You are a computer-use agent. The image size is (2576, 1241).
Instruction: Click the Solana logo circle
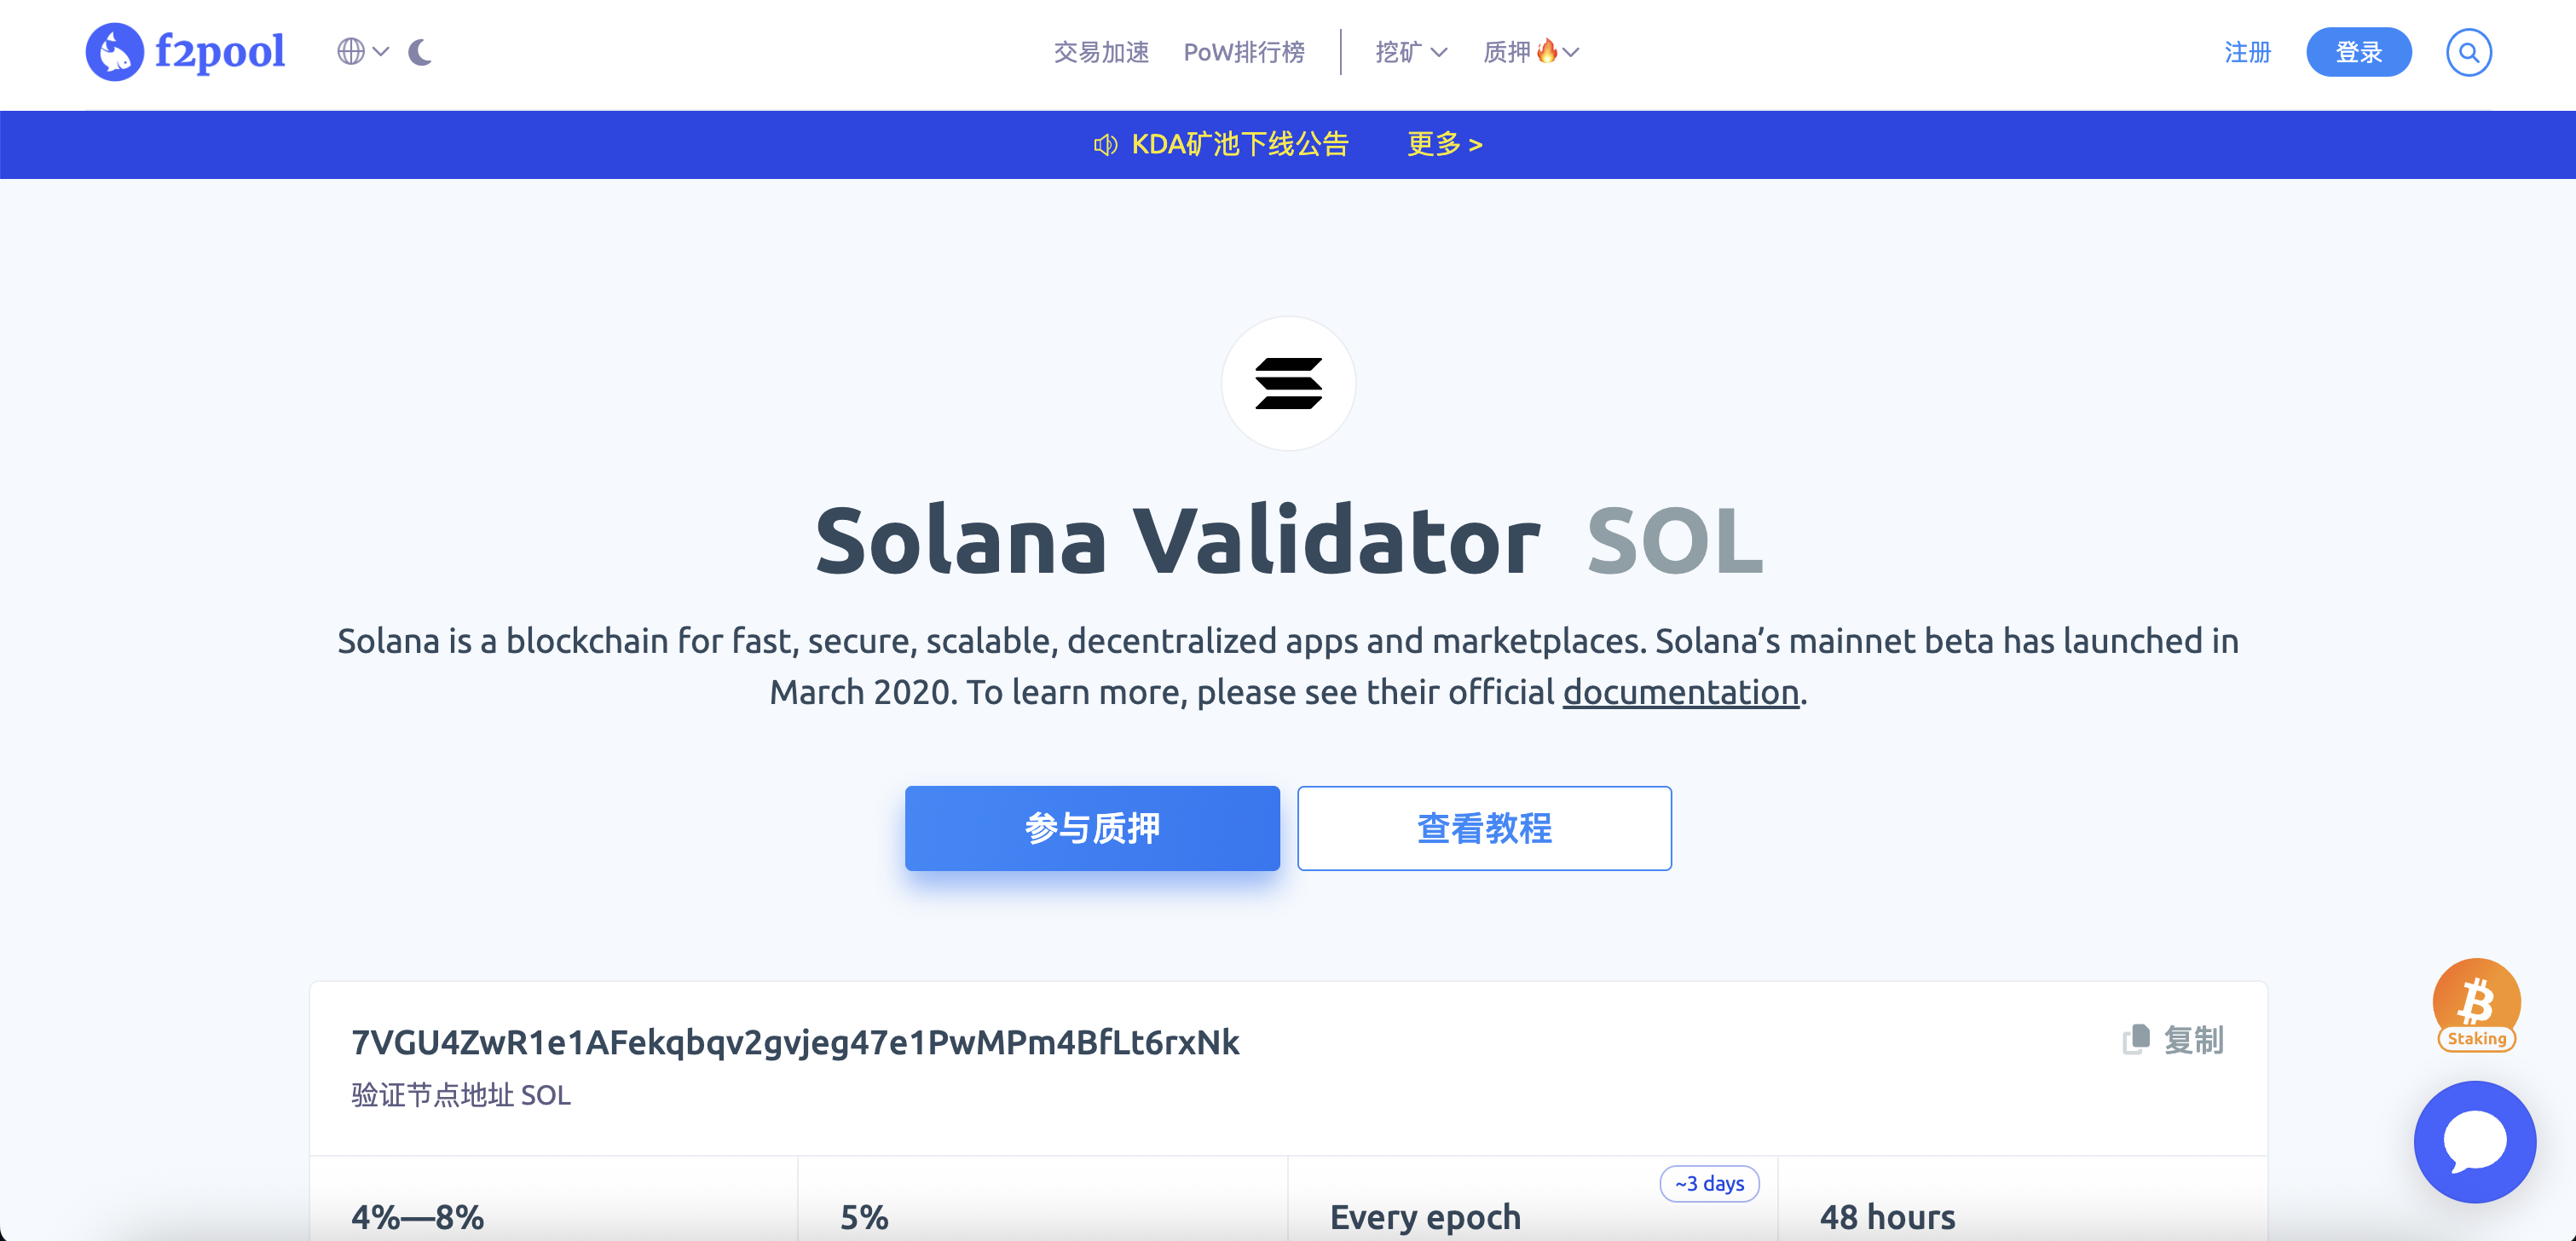click(1288, 383)
